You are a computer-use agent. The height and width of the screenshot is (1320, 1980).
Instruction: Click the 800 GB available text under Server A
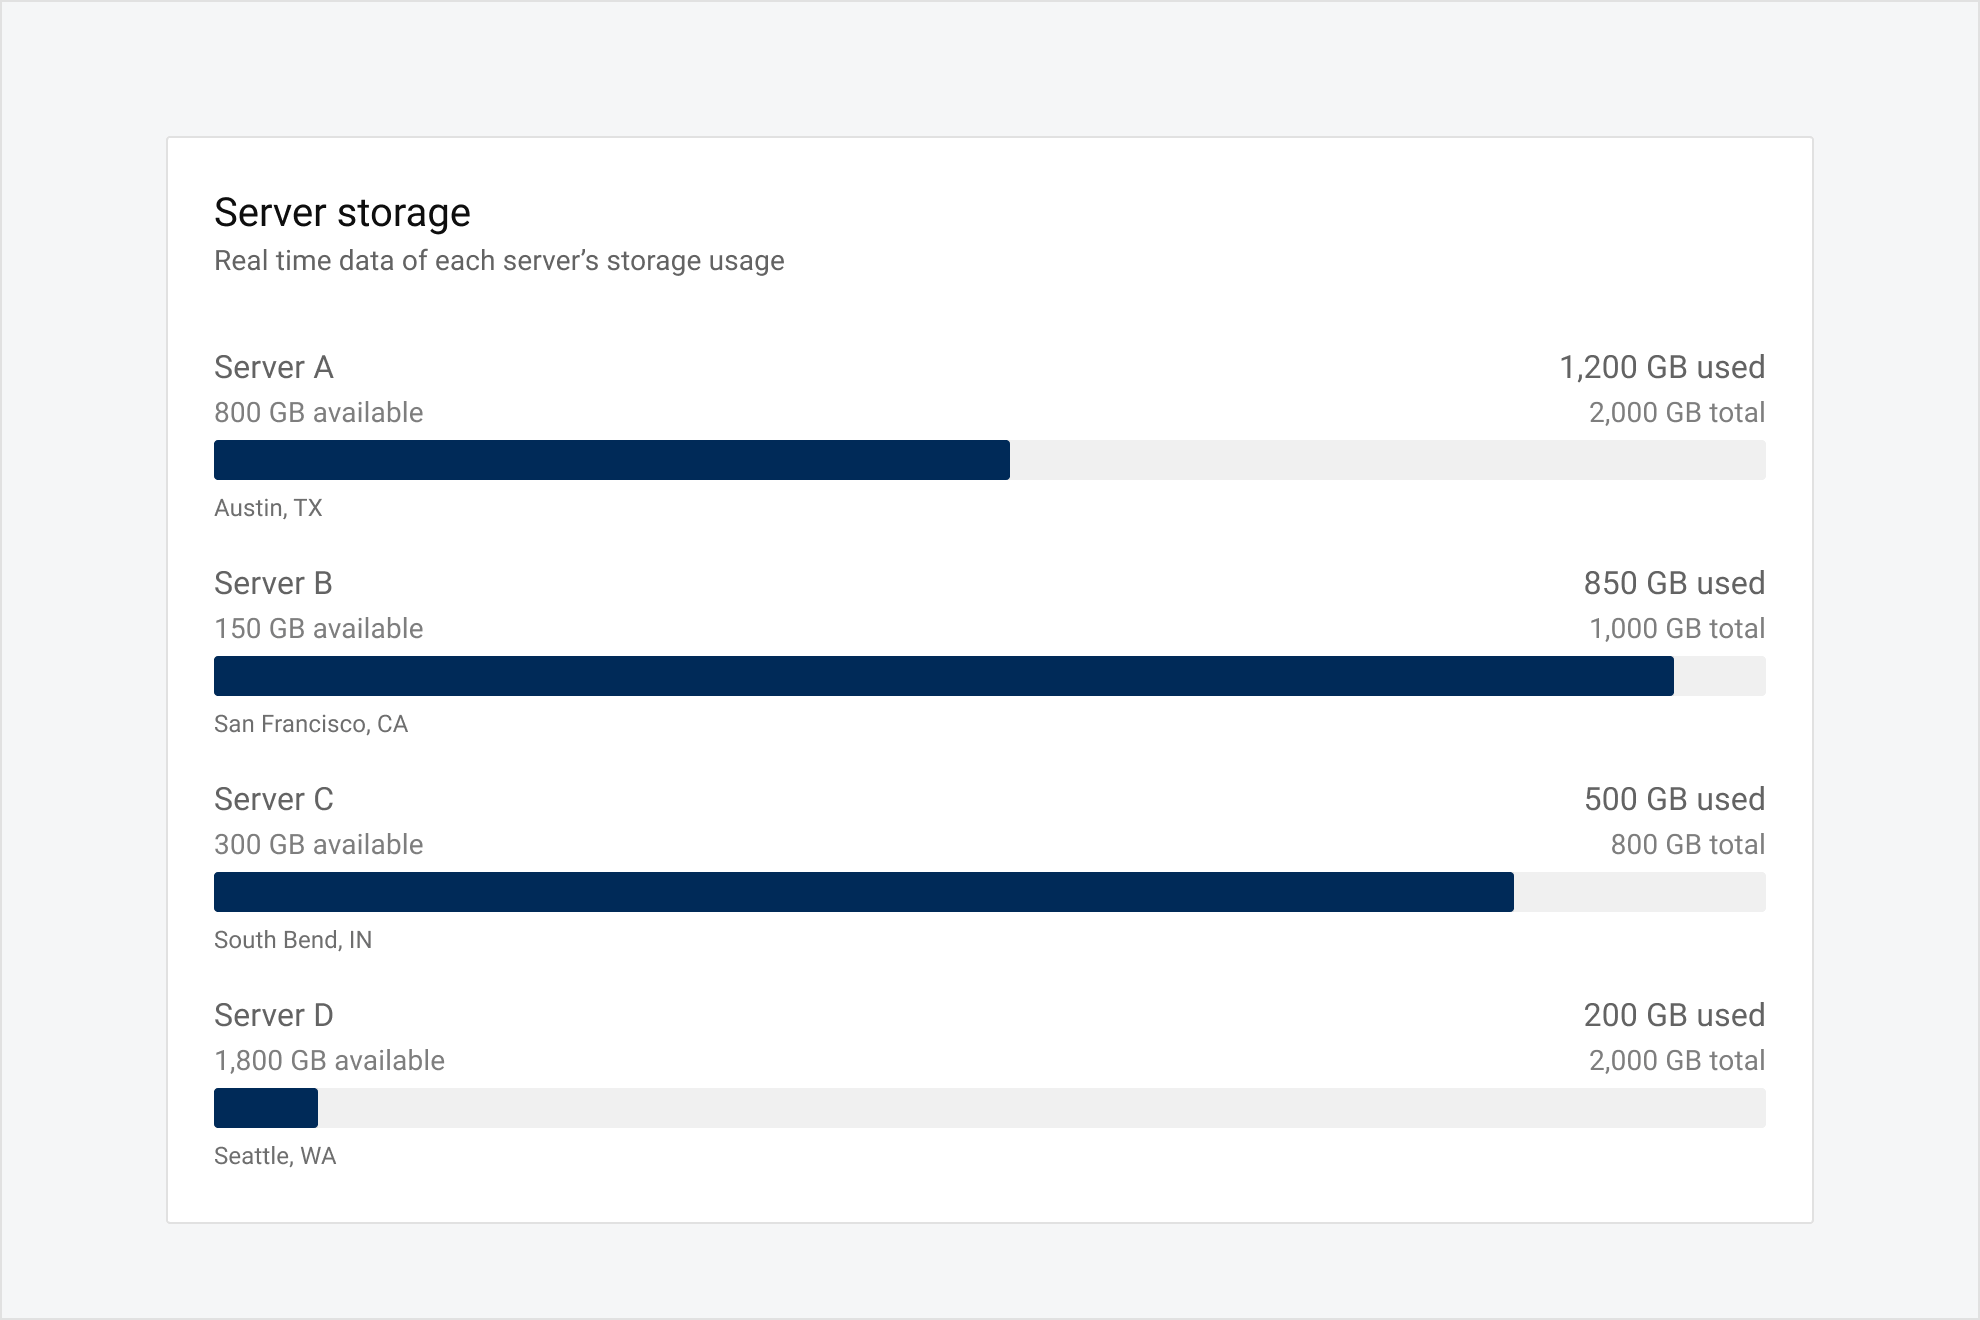[318, 412]
